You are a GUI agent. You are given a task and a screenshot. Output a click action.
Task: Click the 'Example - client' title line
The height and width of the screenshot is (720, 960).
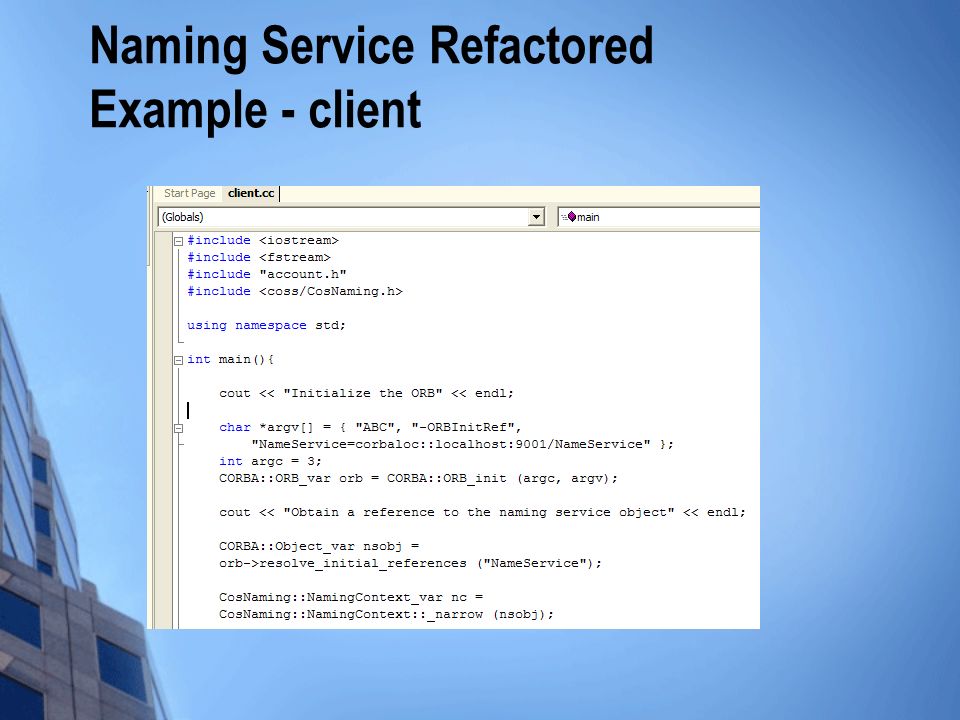(255, 109)
